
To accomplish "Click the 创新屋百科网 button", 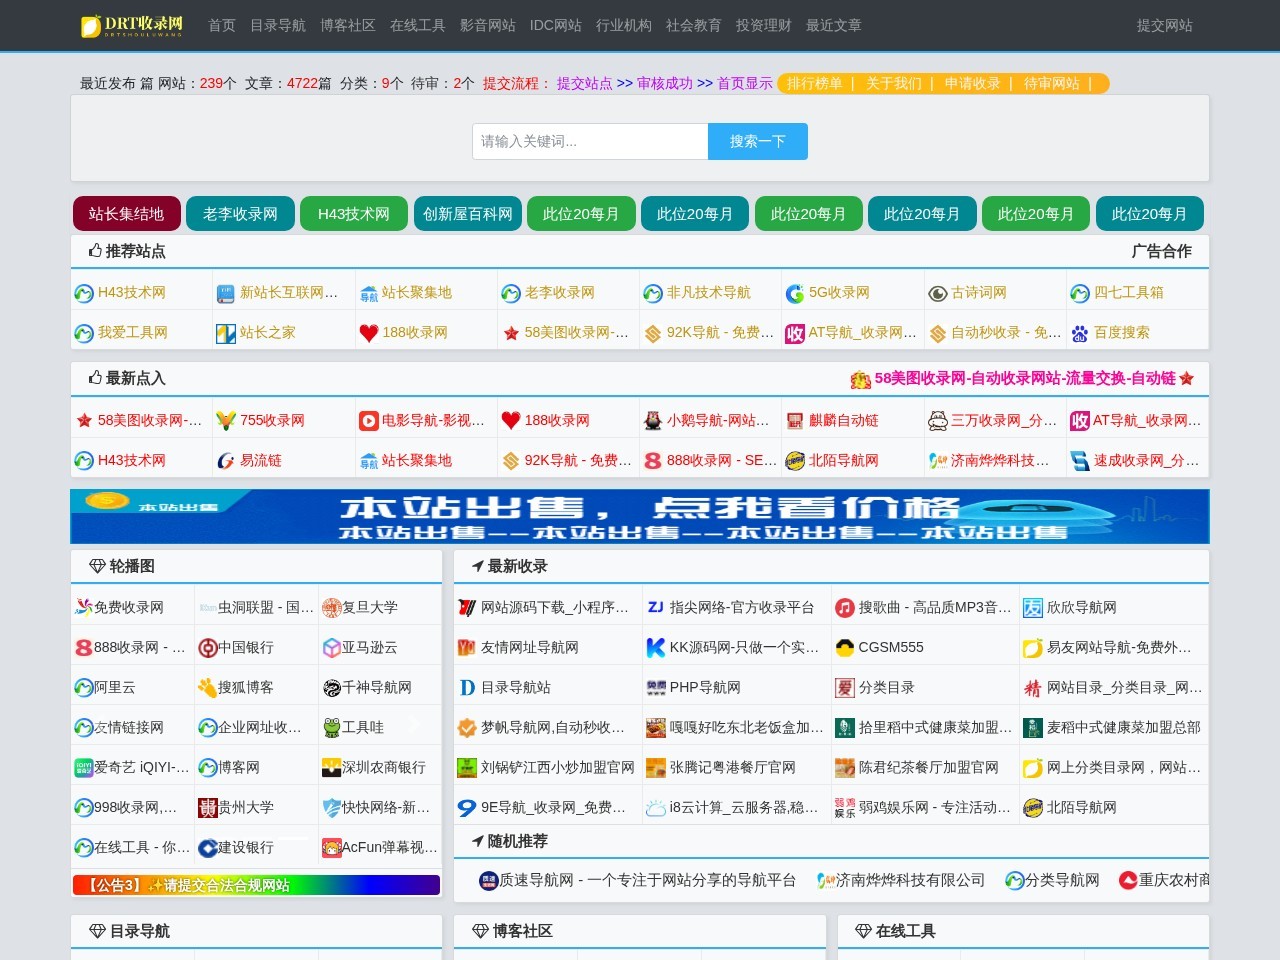I will (468, 214).
